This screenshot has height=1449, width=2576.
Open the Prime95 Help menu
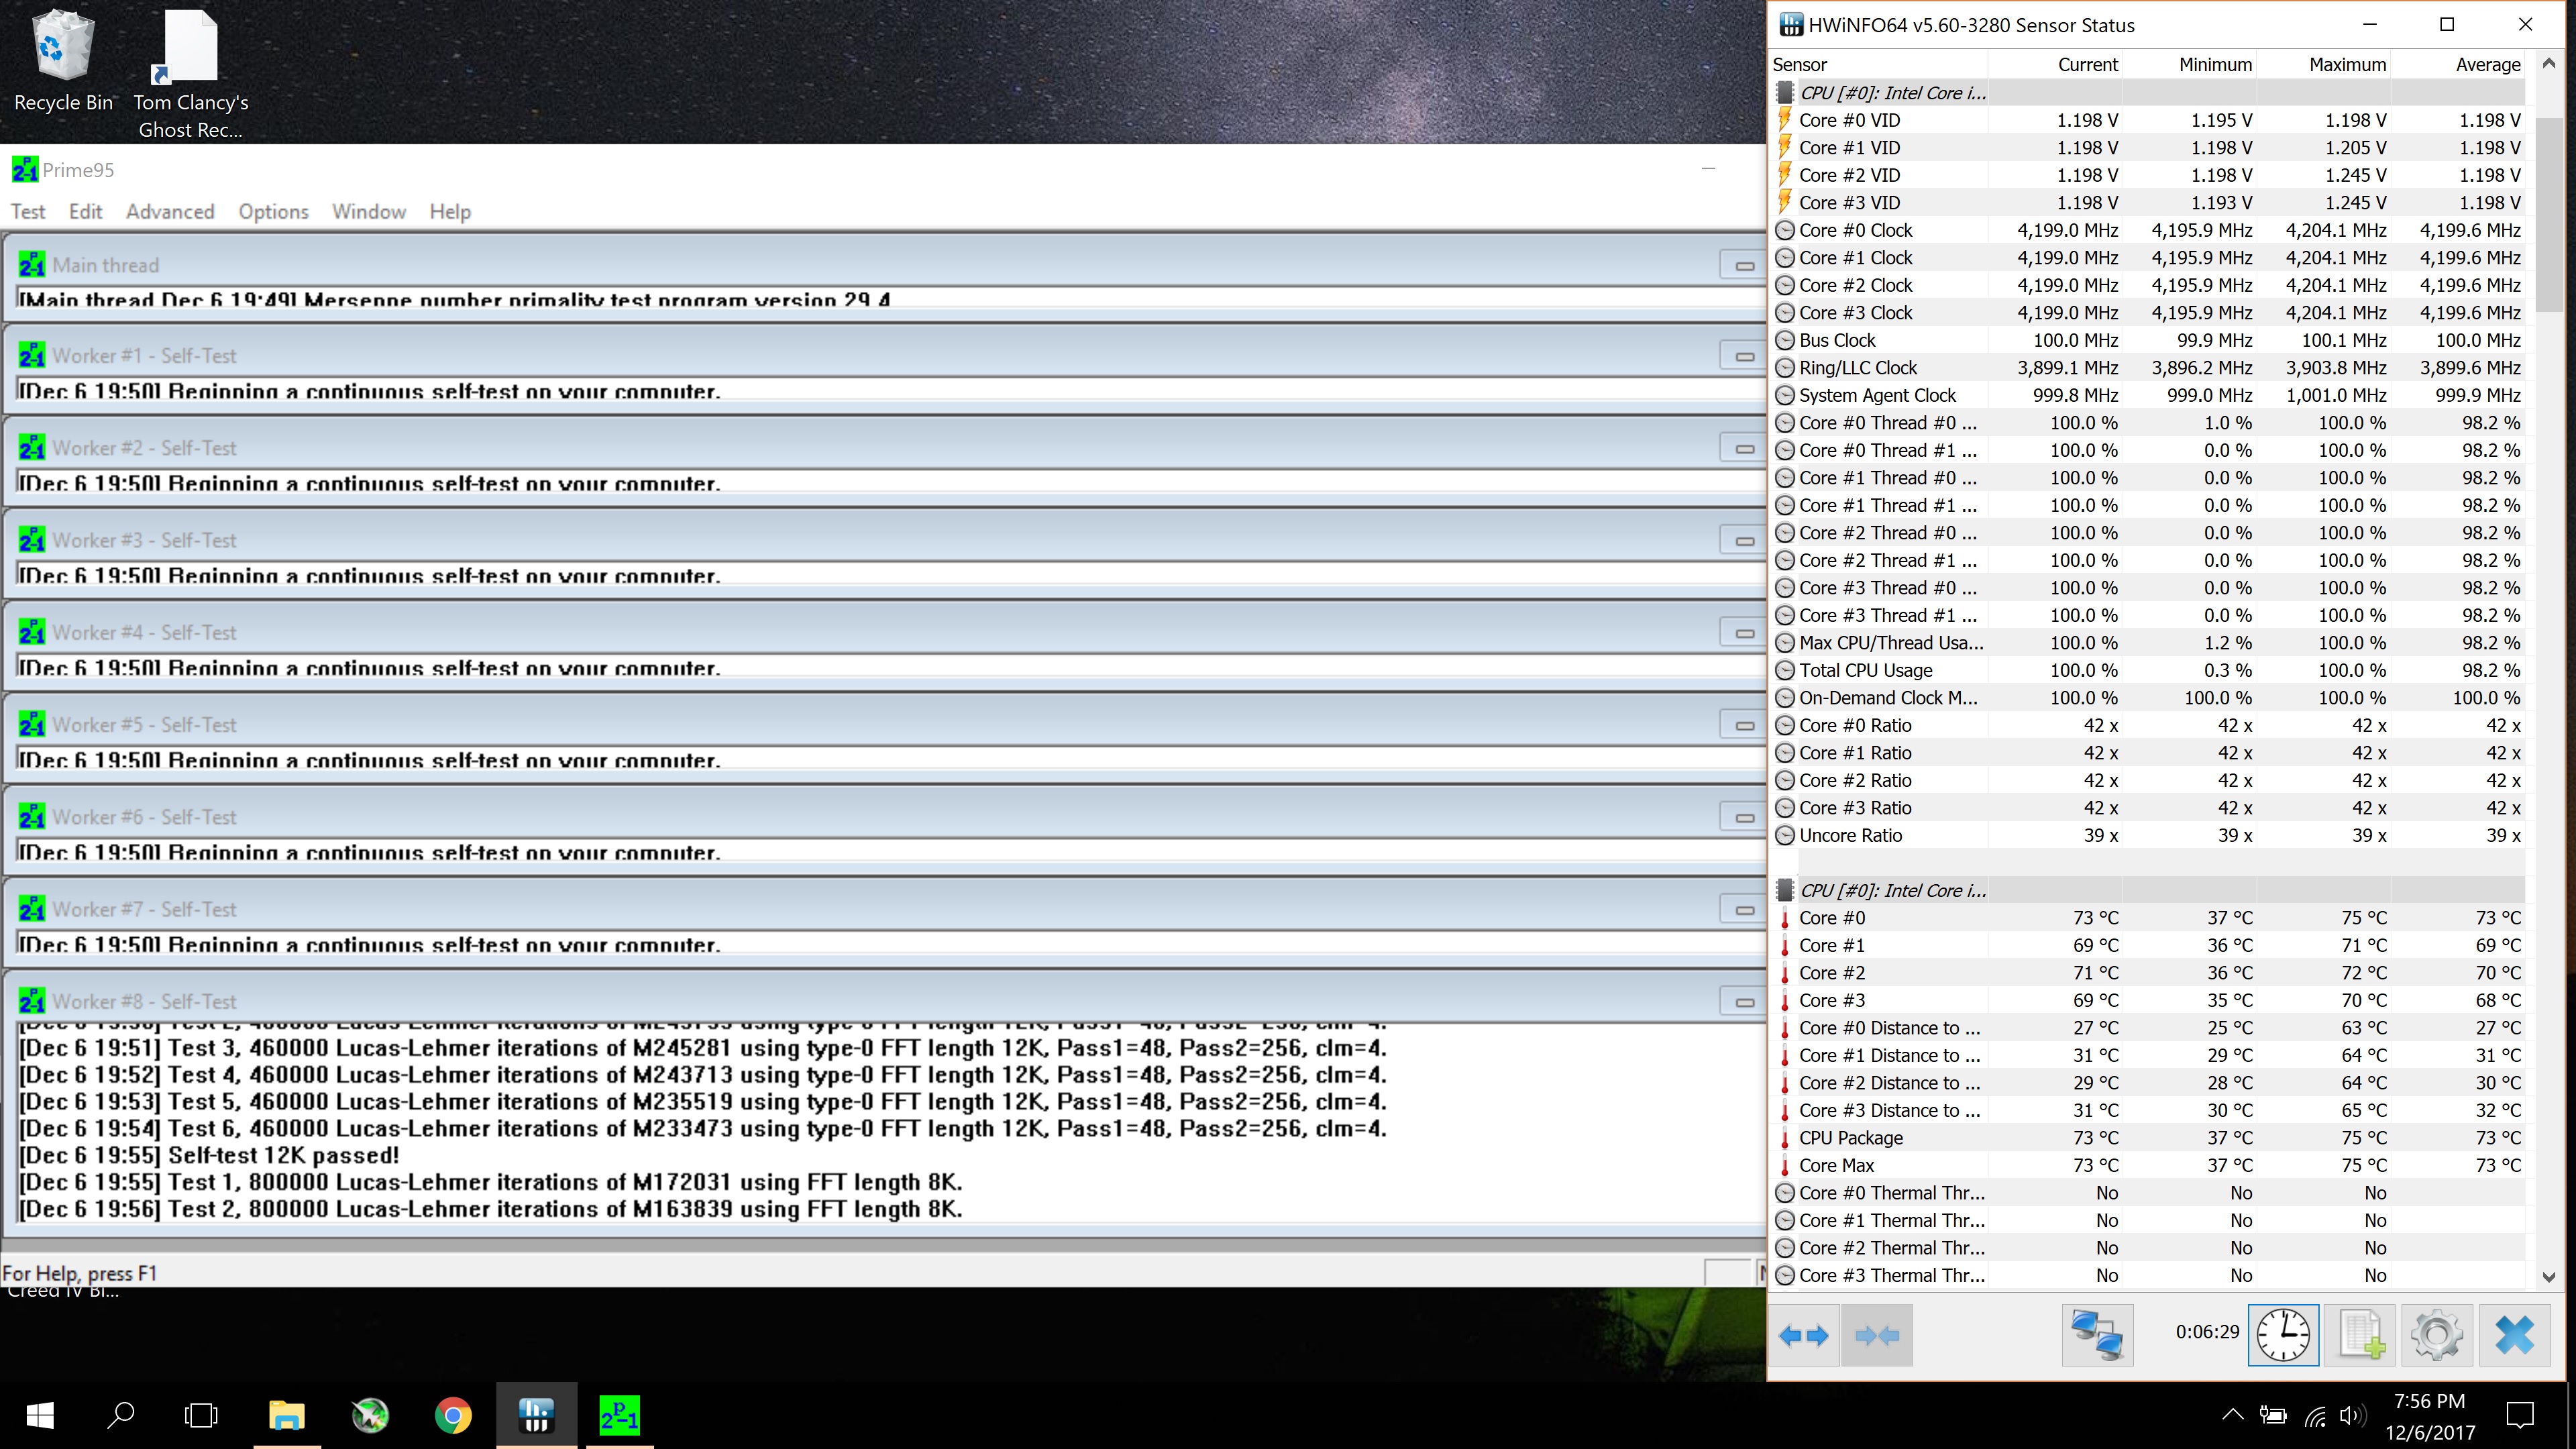[x=450, y=211]
